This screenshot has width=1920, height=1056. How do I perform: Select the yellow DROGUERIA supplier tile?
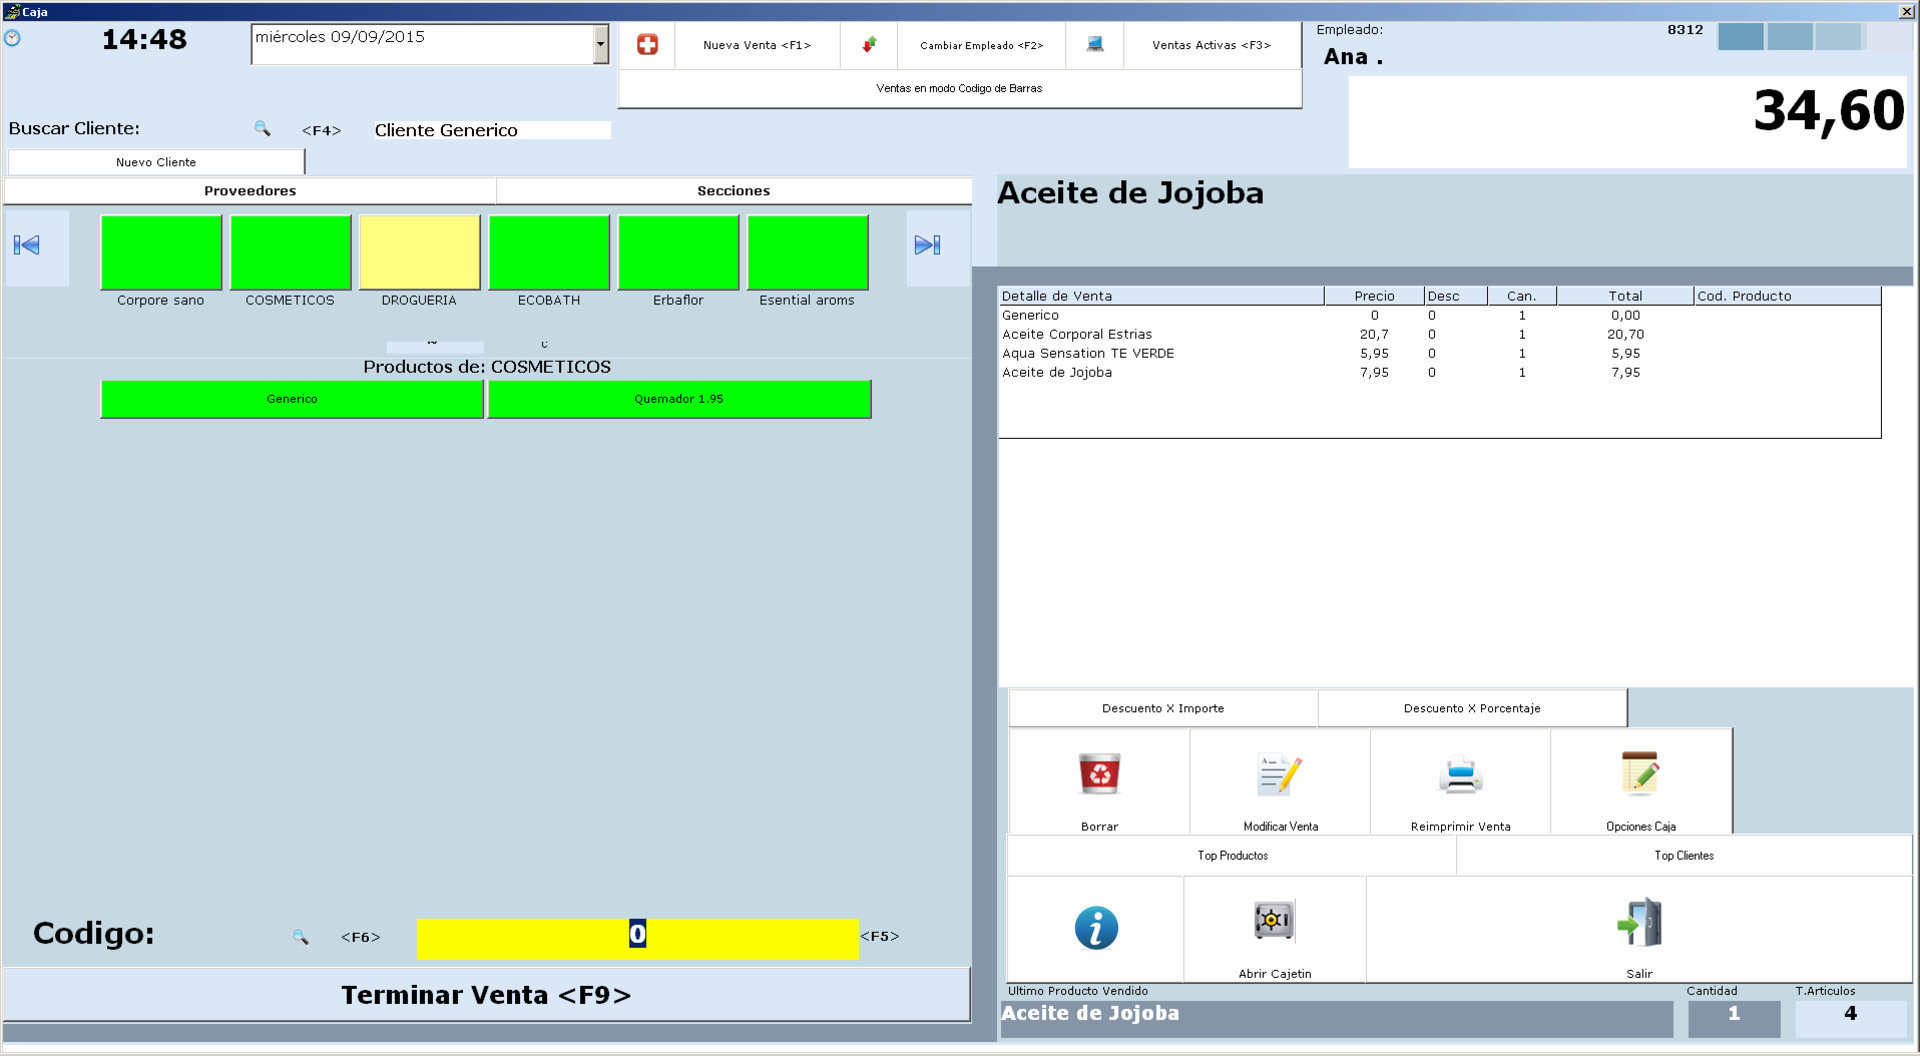pos(420,253)
